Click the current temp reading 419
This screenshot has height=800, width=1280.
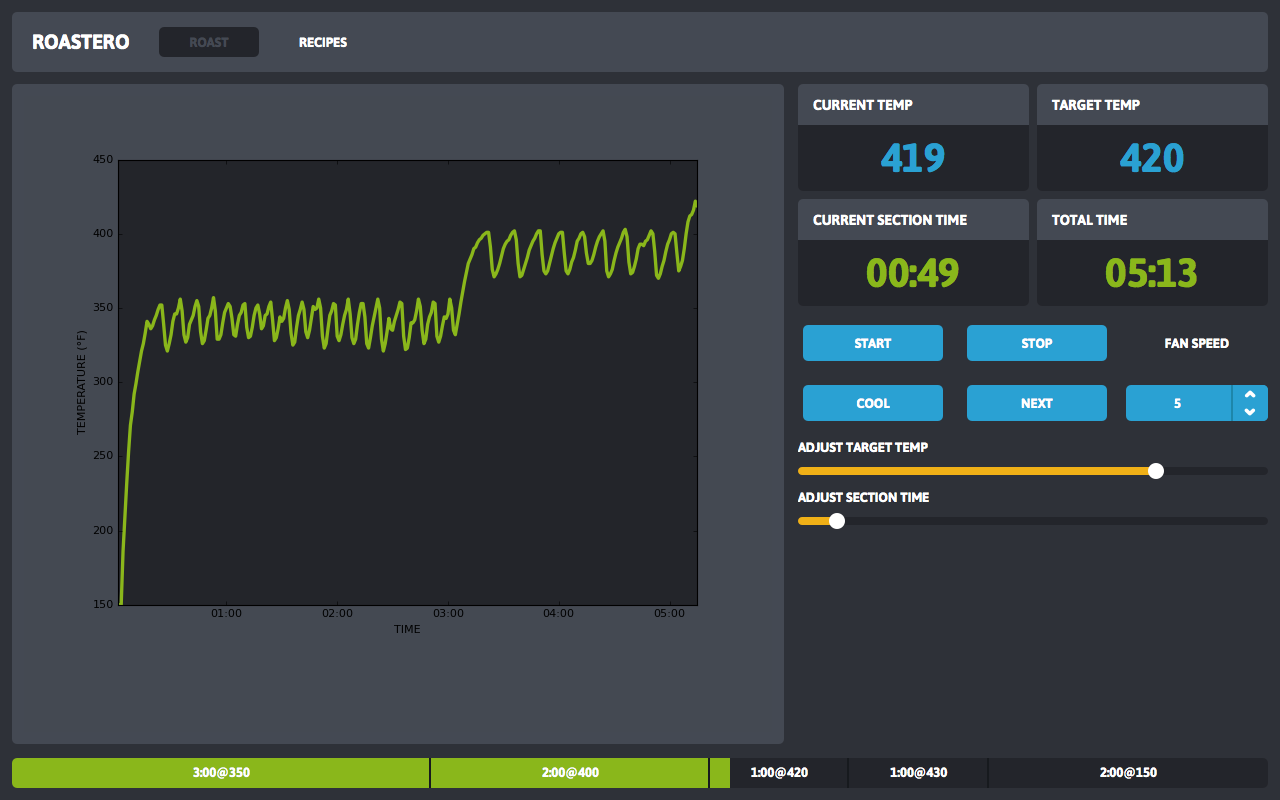pos(913,158)
